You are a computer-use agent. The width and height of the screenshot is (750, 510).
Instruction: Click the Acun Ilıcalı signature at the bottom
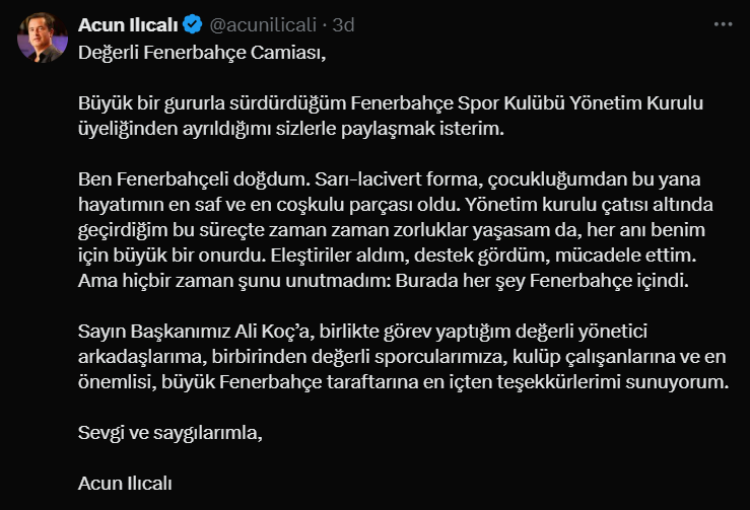[x=125, y=483]
